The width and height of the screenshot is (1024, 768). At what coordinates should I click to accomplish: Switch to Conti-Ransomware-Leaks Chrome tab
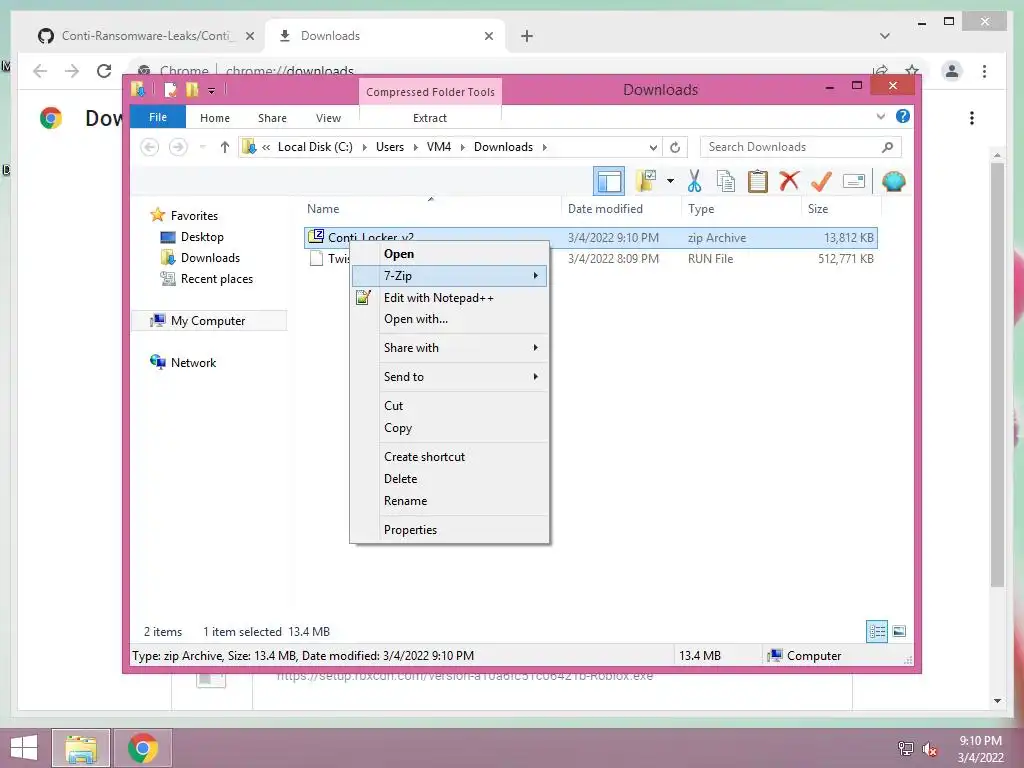point(145,36)
